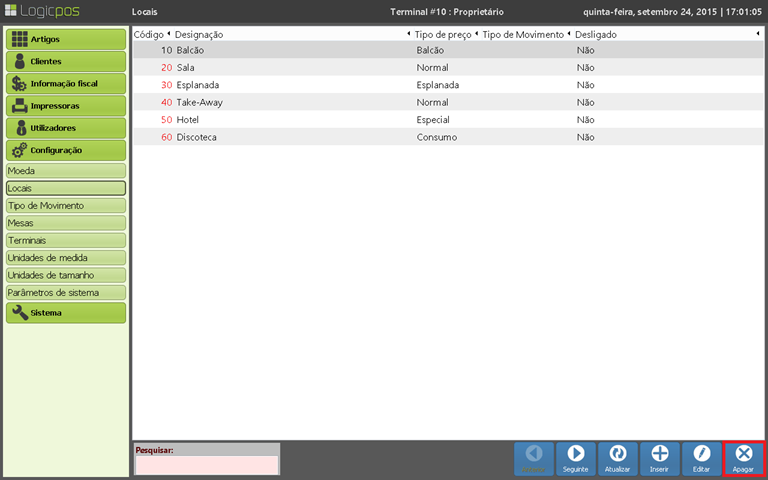Image resolution: width=768 pixels, height=480 pixels.
Task: Expand the Clientes sidebar section
Action: point(66,61)
